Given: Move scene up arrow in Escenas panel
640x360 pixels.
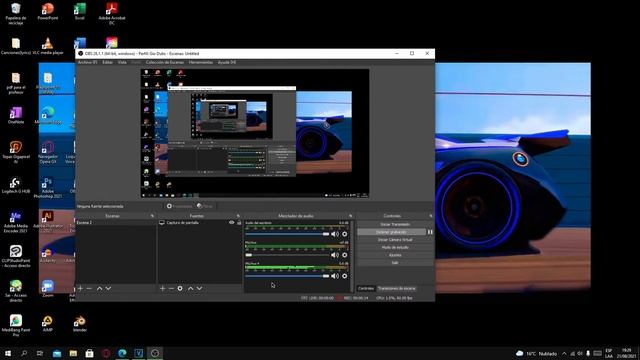Looking at the screenshot, I should (99, 288).
